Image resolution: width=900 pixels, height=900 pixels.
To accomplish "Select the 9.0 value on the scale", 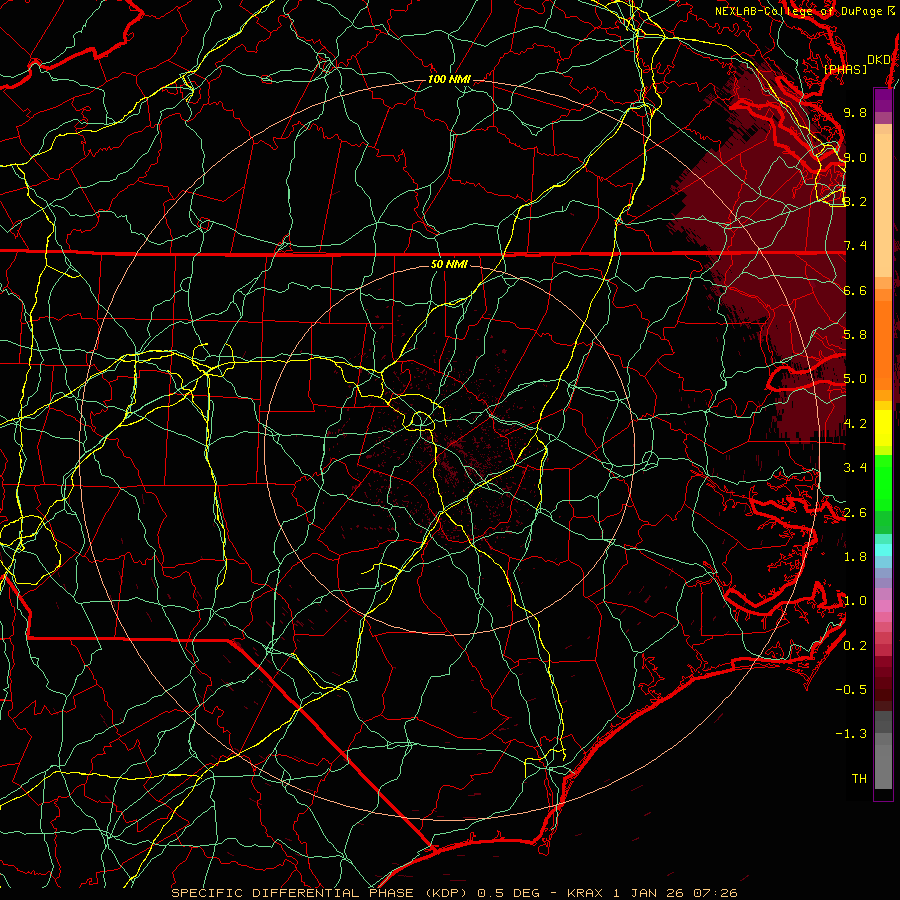I will [x=855, y=157].
